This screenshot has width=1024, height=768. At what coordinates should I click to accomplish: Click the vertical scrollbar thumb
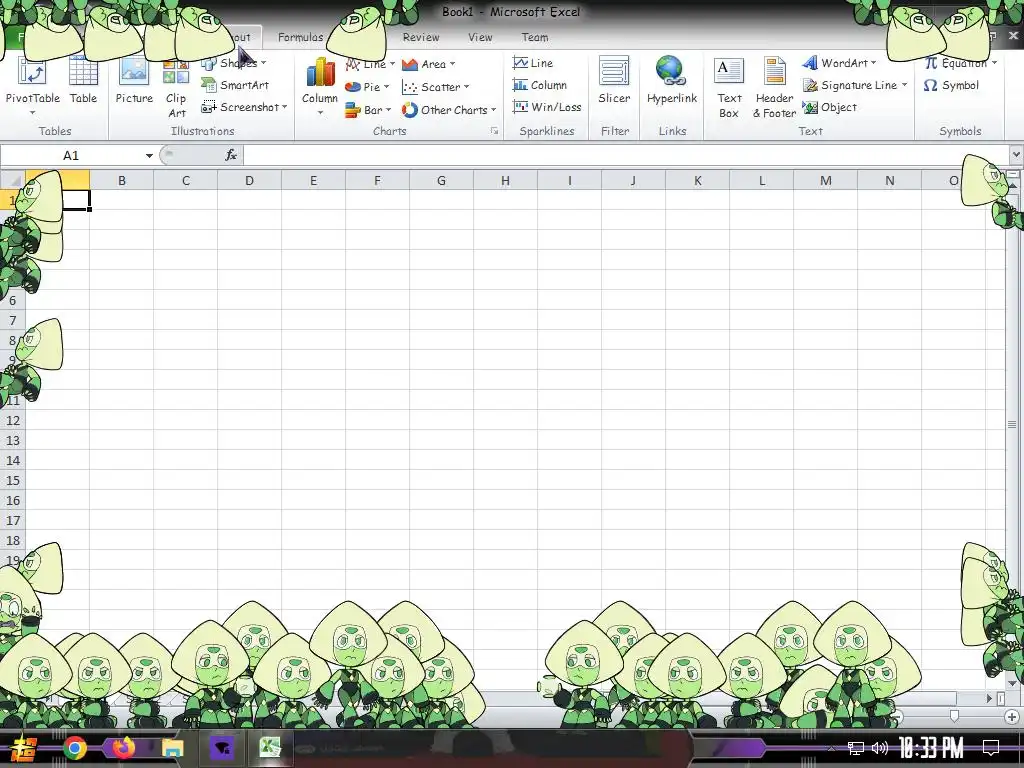pyautogui.click(x=1012, y=424)
